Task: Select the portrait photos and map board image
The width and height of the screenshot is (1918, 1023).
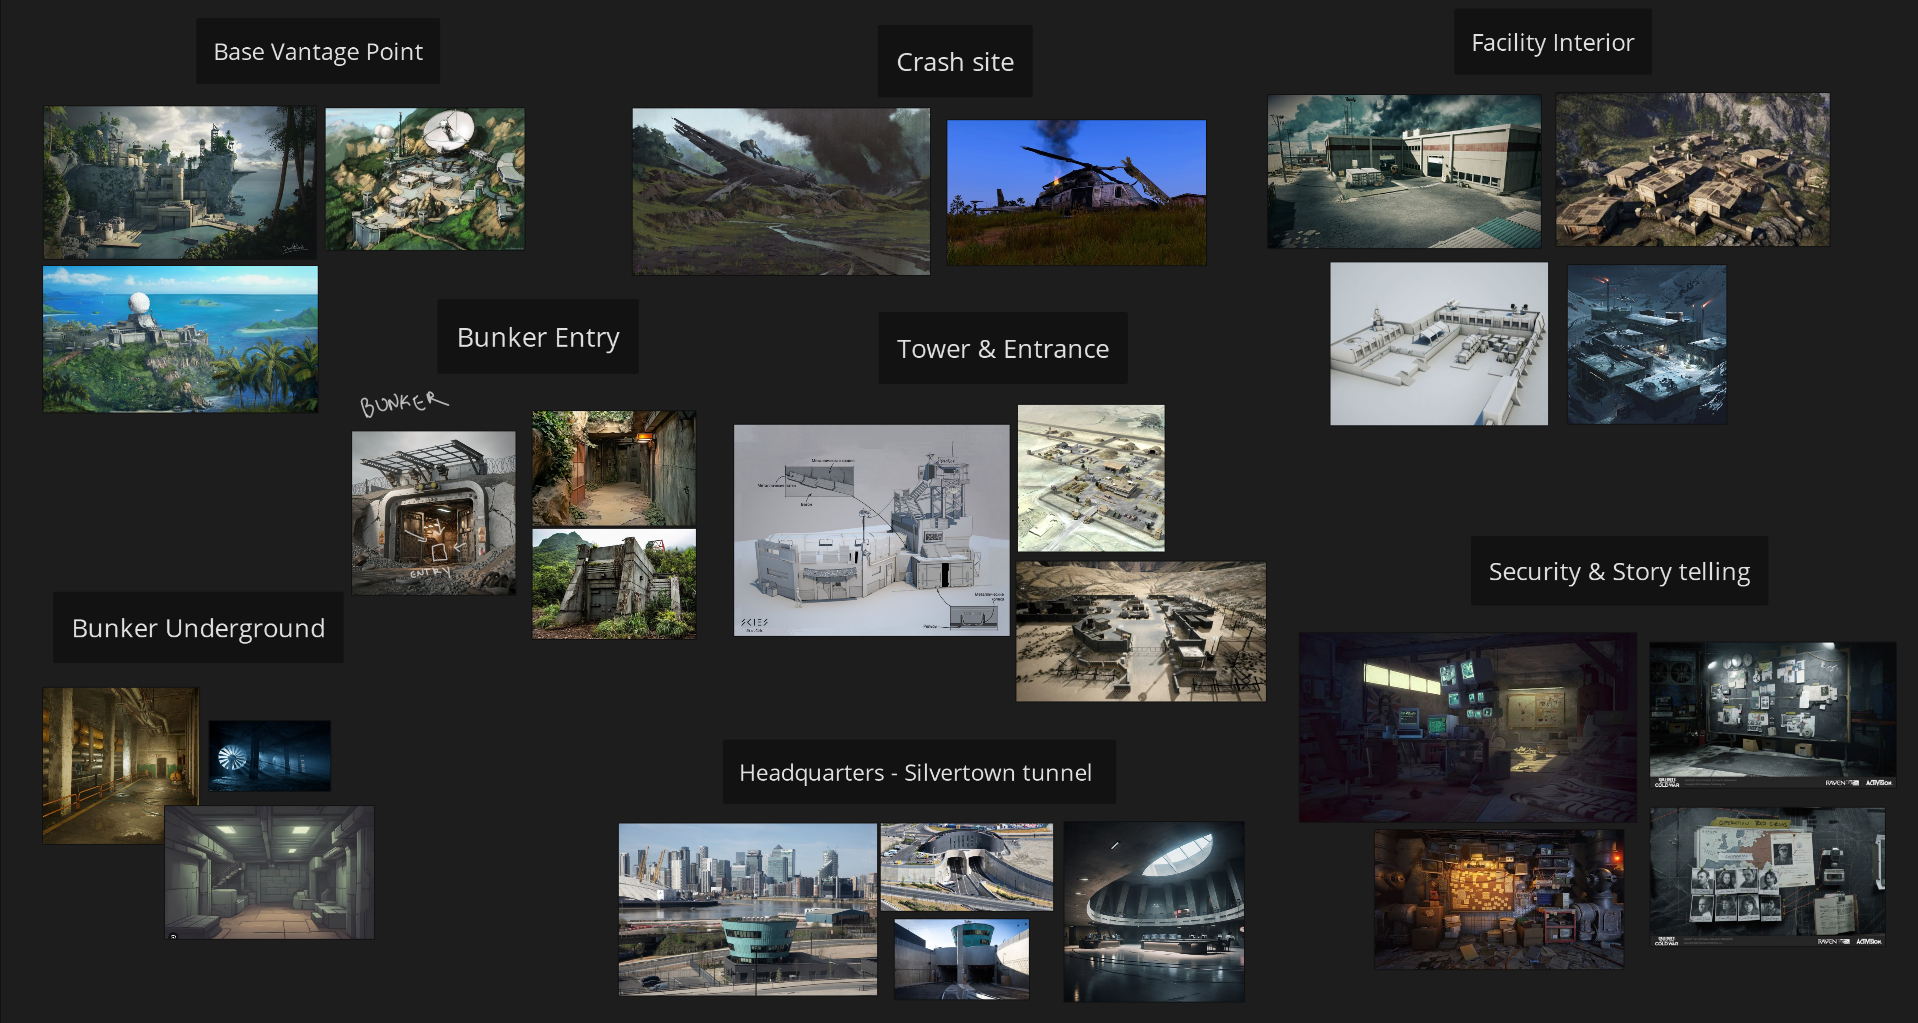Action: [1767, 877]
